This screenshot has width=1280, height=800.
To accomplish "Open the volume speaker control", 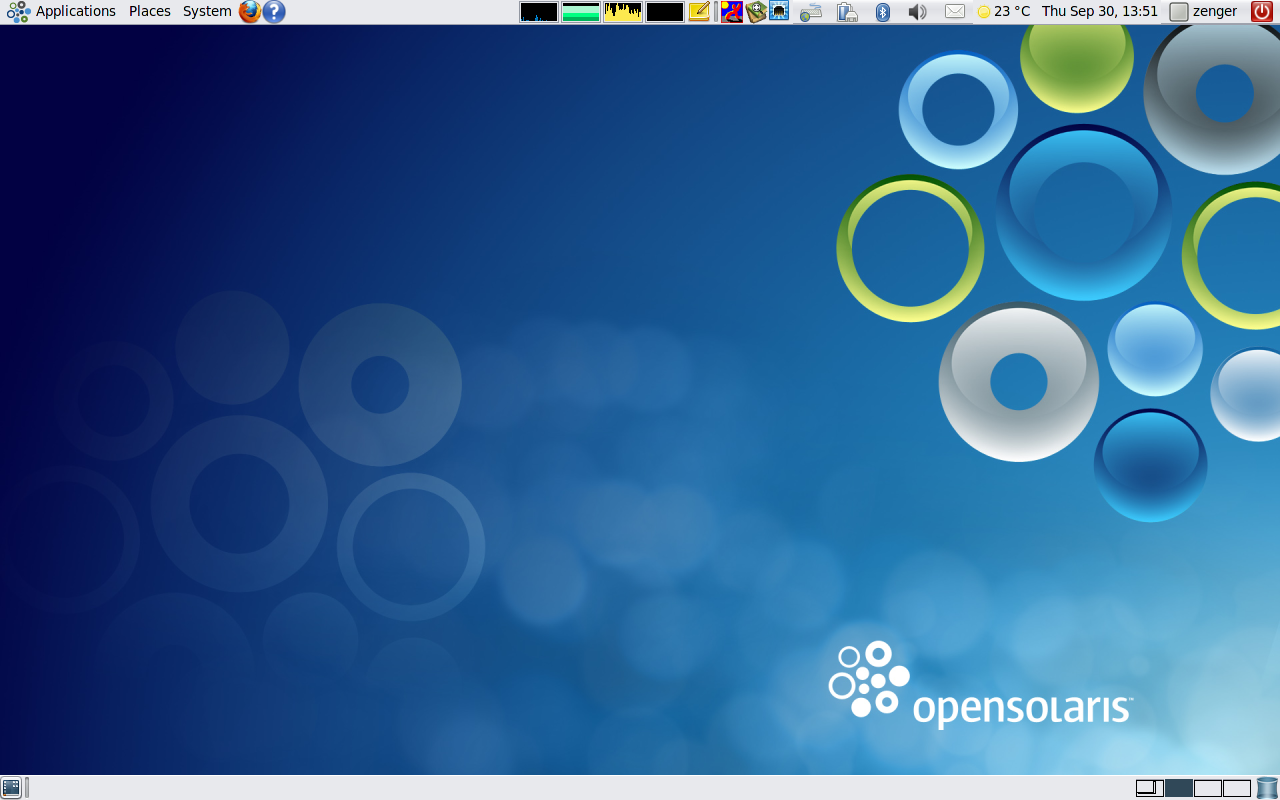I will (x=917, y=12).
